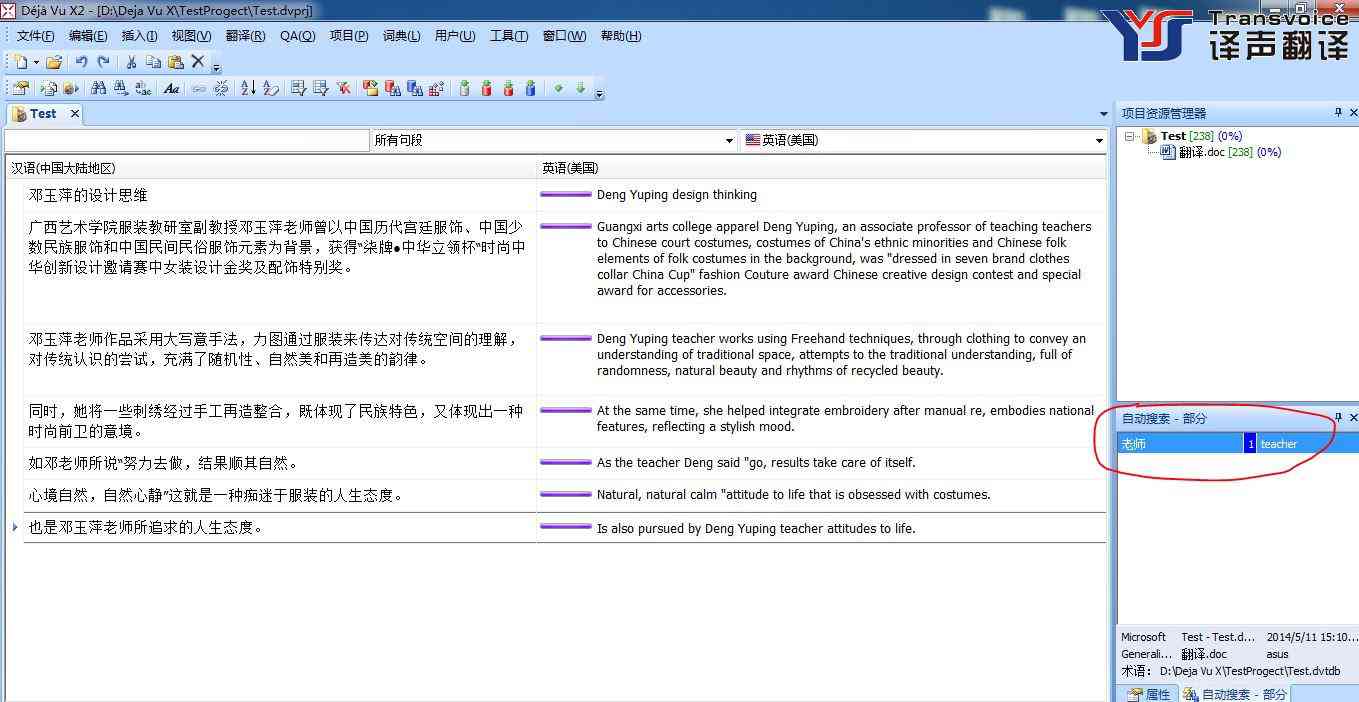Switch to the 属性 panel tab
The height and width of the screenshot is (702, 1359).
click(x=1148, y=694)
